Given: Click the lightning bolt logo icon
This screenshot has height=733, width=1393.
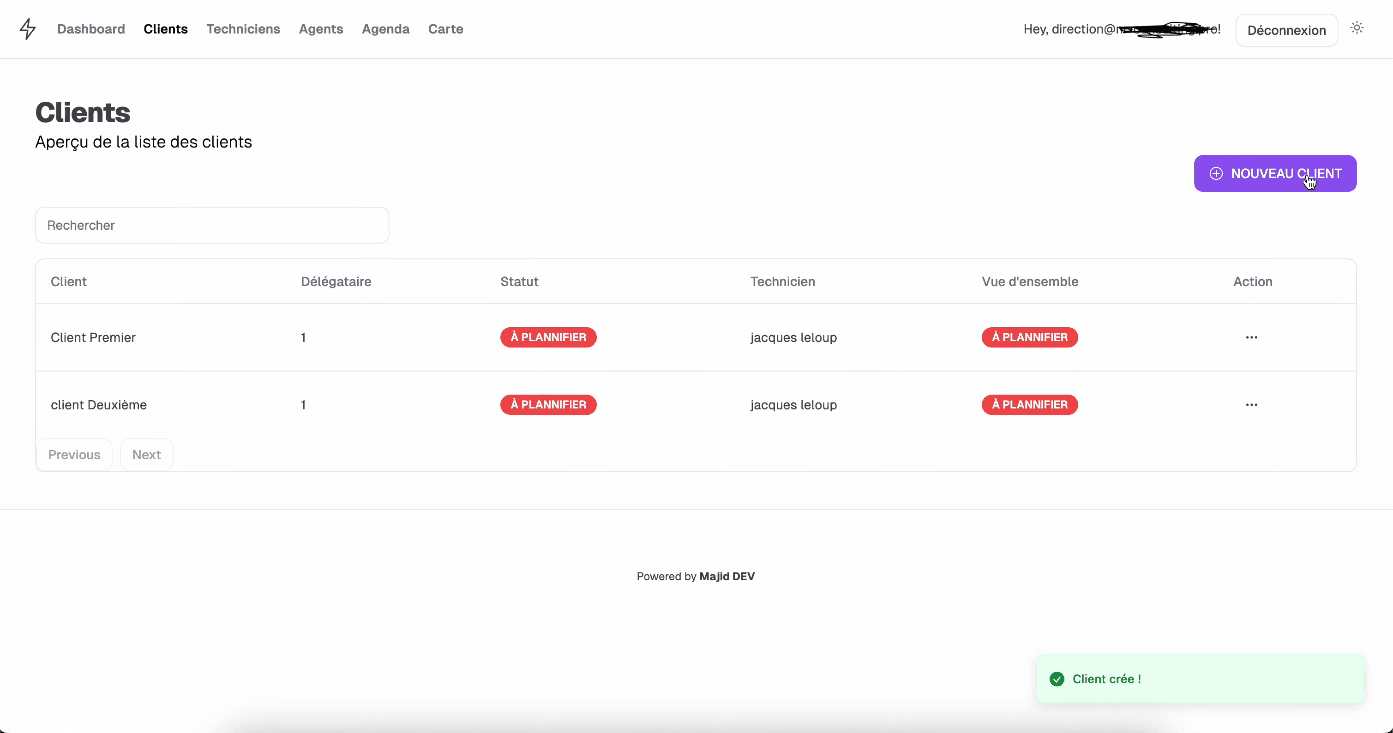Looking at the screenshot, I should coord(28,29).
